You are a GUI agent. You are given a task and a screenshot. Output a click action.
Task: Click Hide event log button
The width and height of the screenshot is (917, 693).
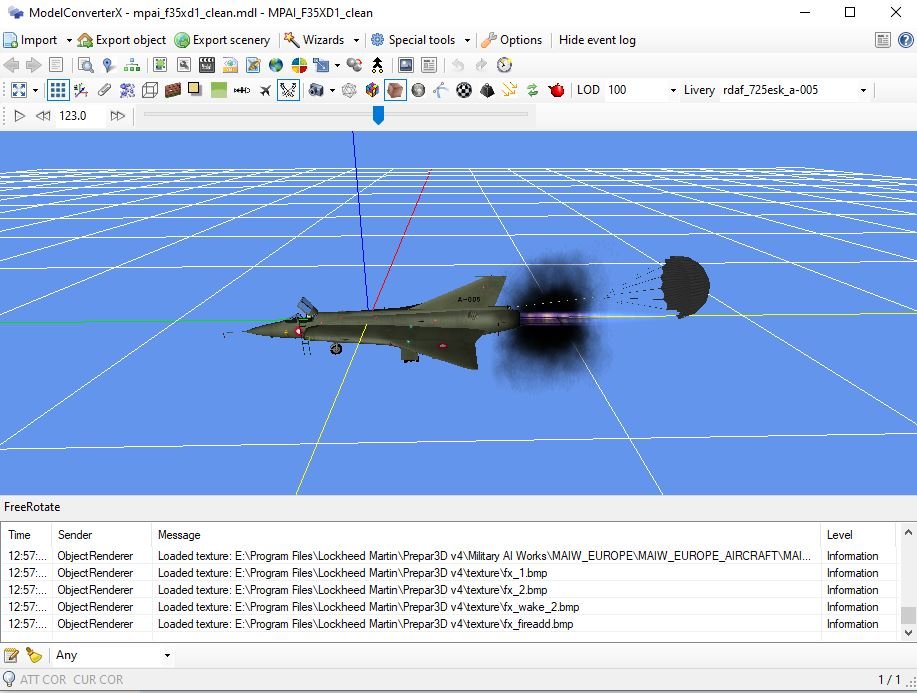click(597, 40)
